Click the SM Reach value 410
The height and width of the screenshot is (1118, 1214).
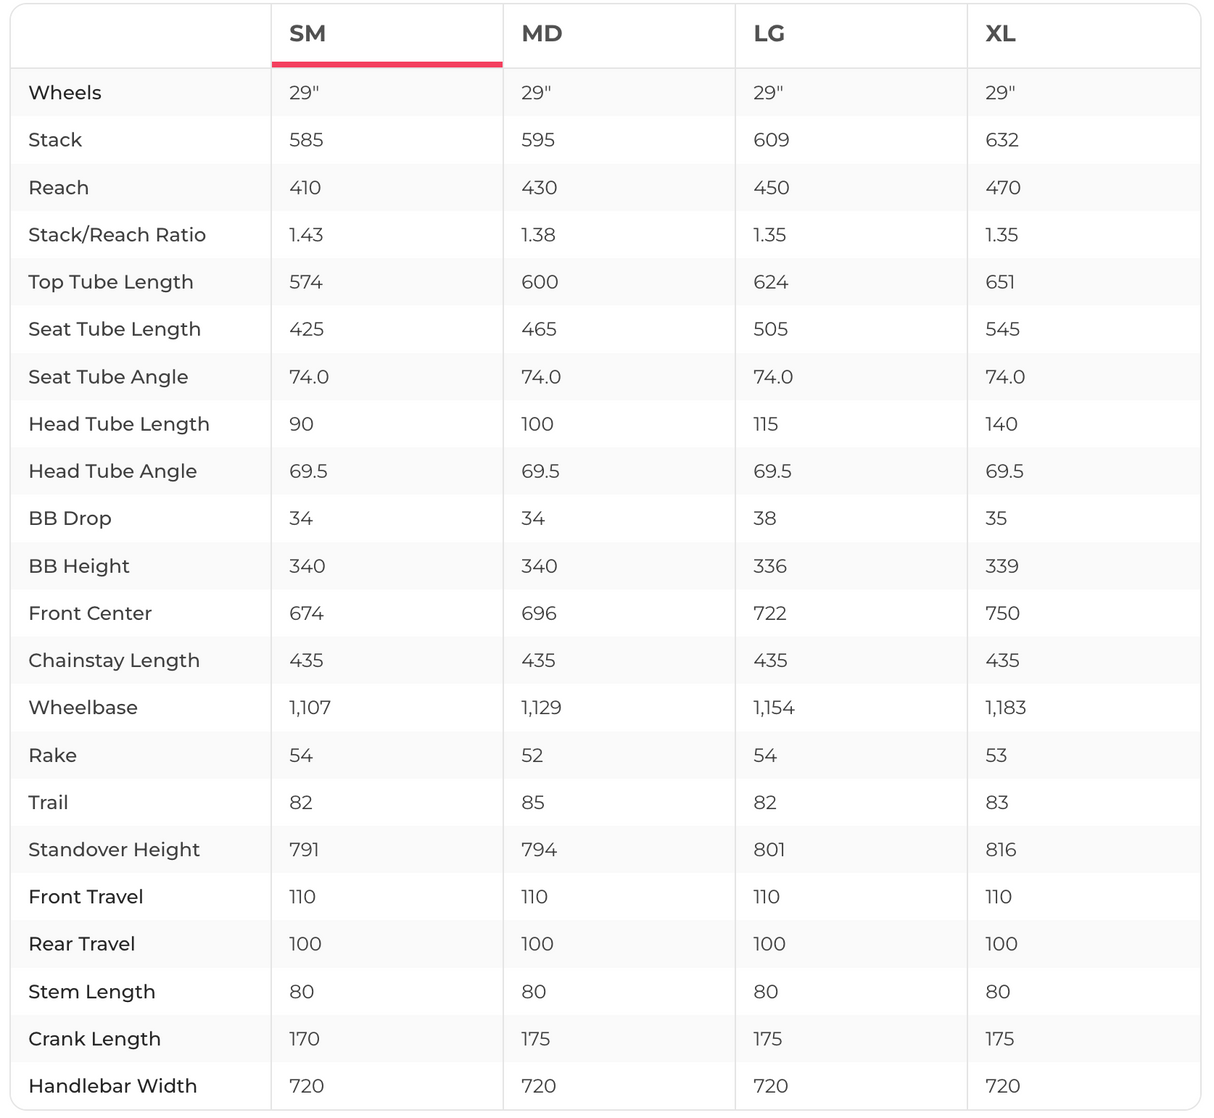click(305, 188)
